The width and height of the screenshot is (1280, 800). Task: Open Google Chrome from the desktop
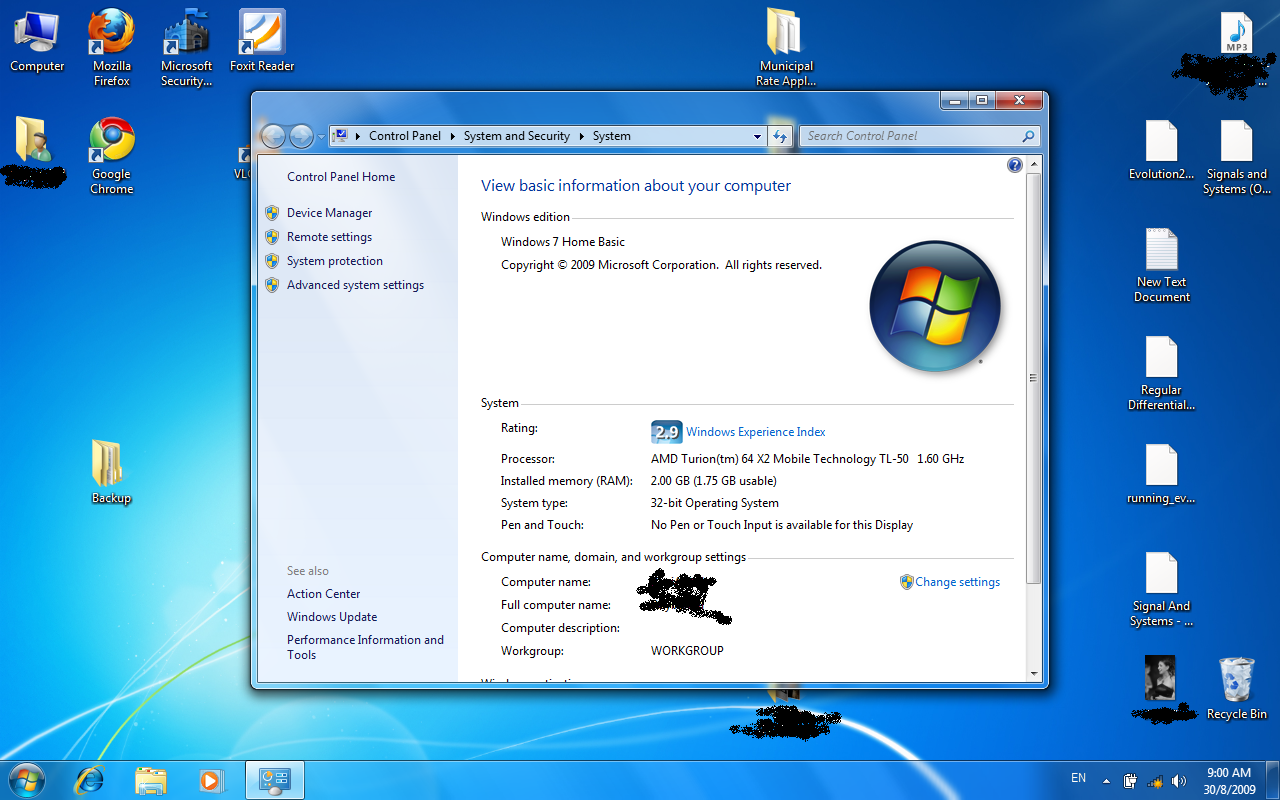coord(110,140)
